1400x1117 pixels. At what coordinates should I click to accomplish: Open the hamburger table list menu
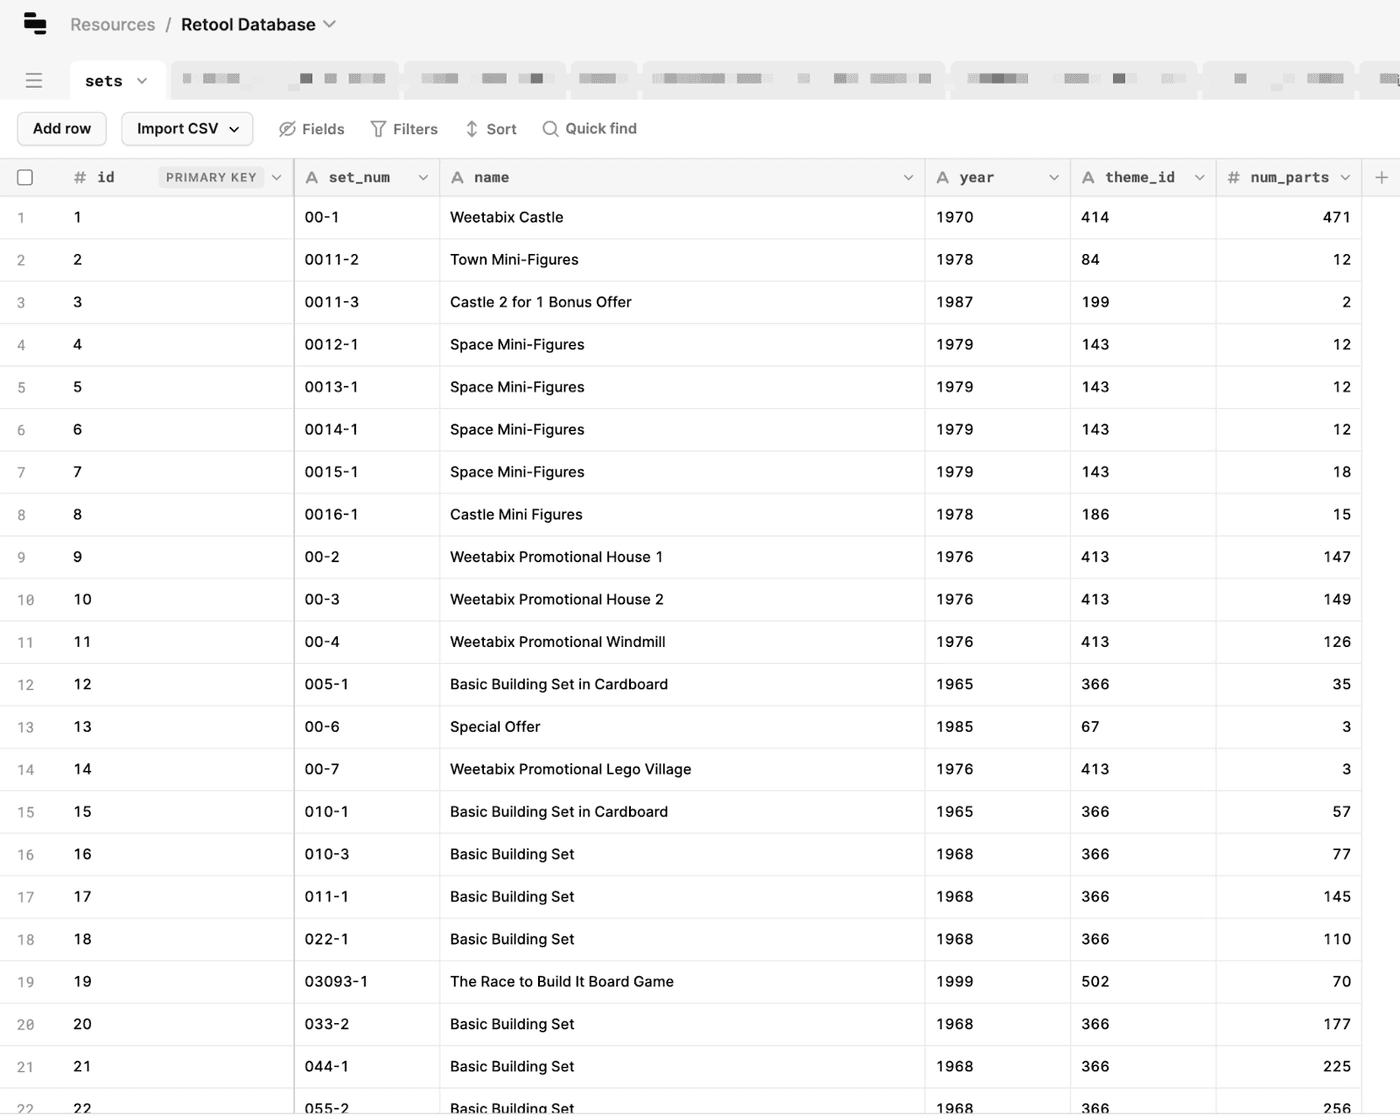tap(34, 80)
